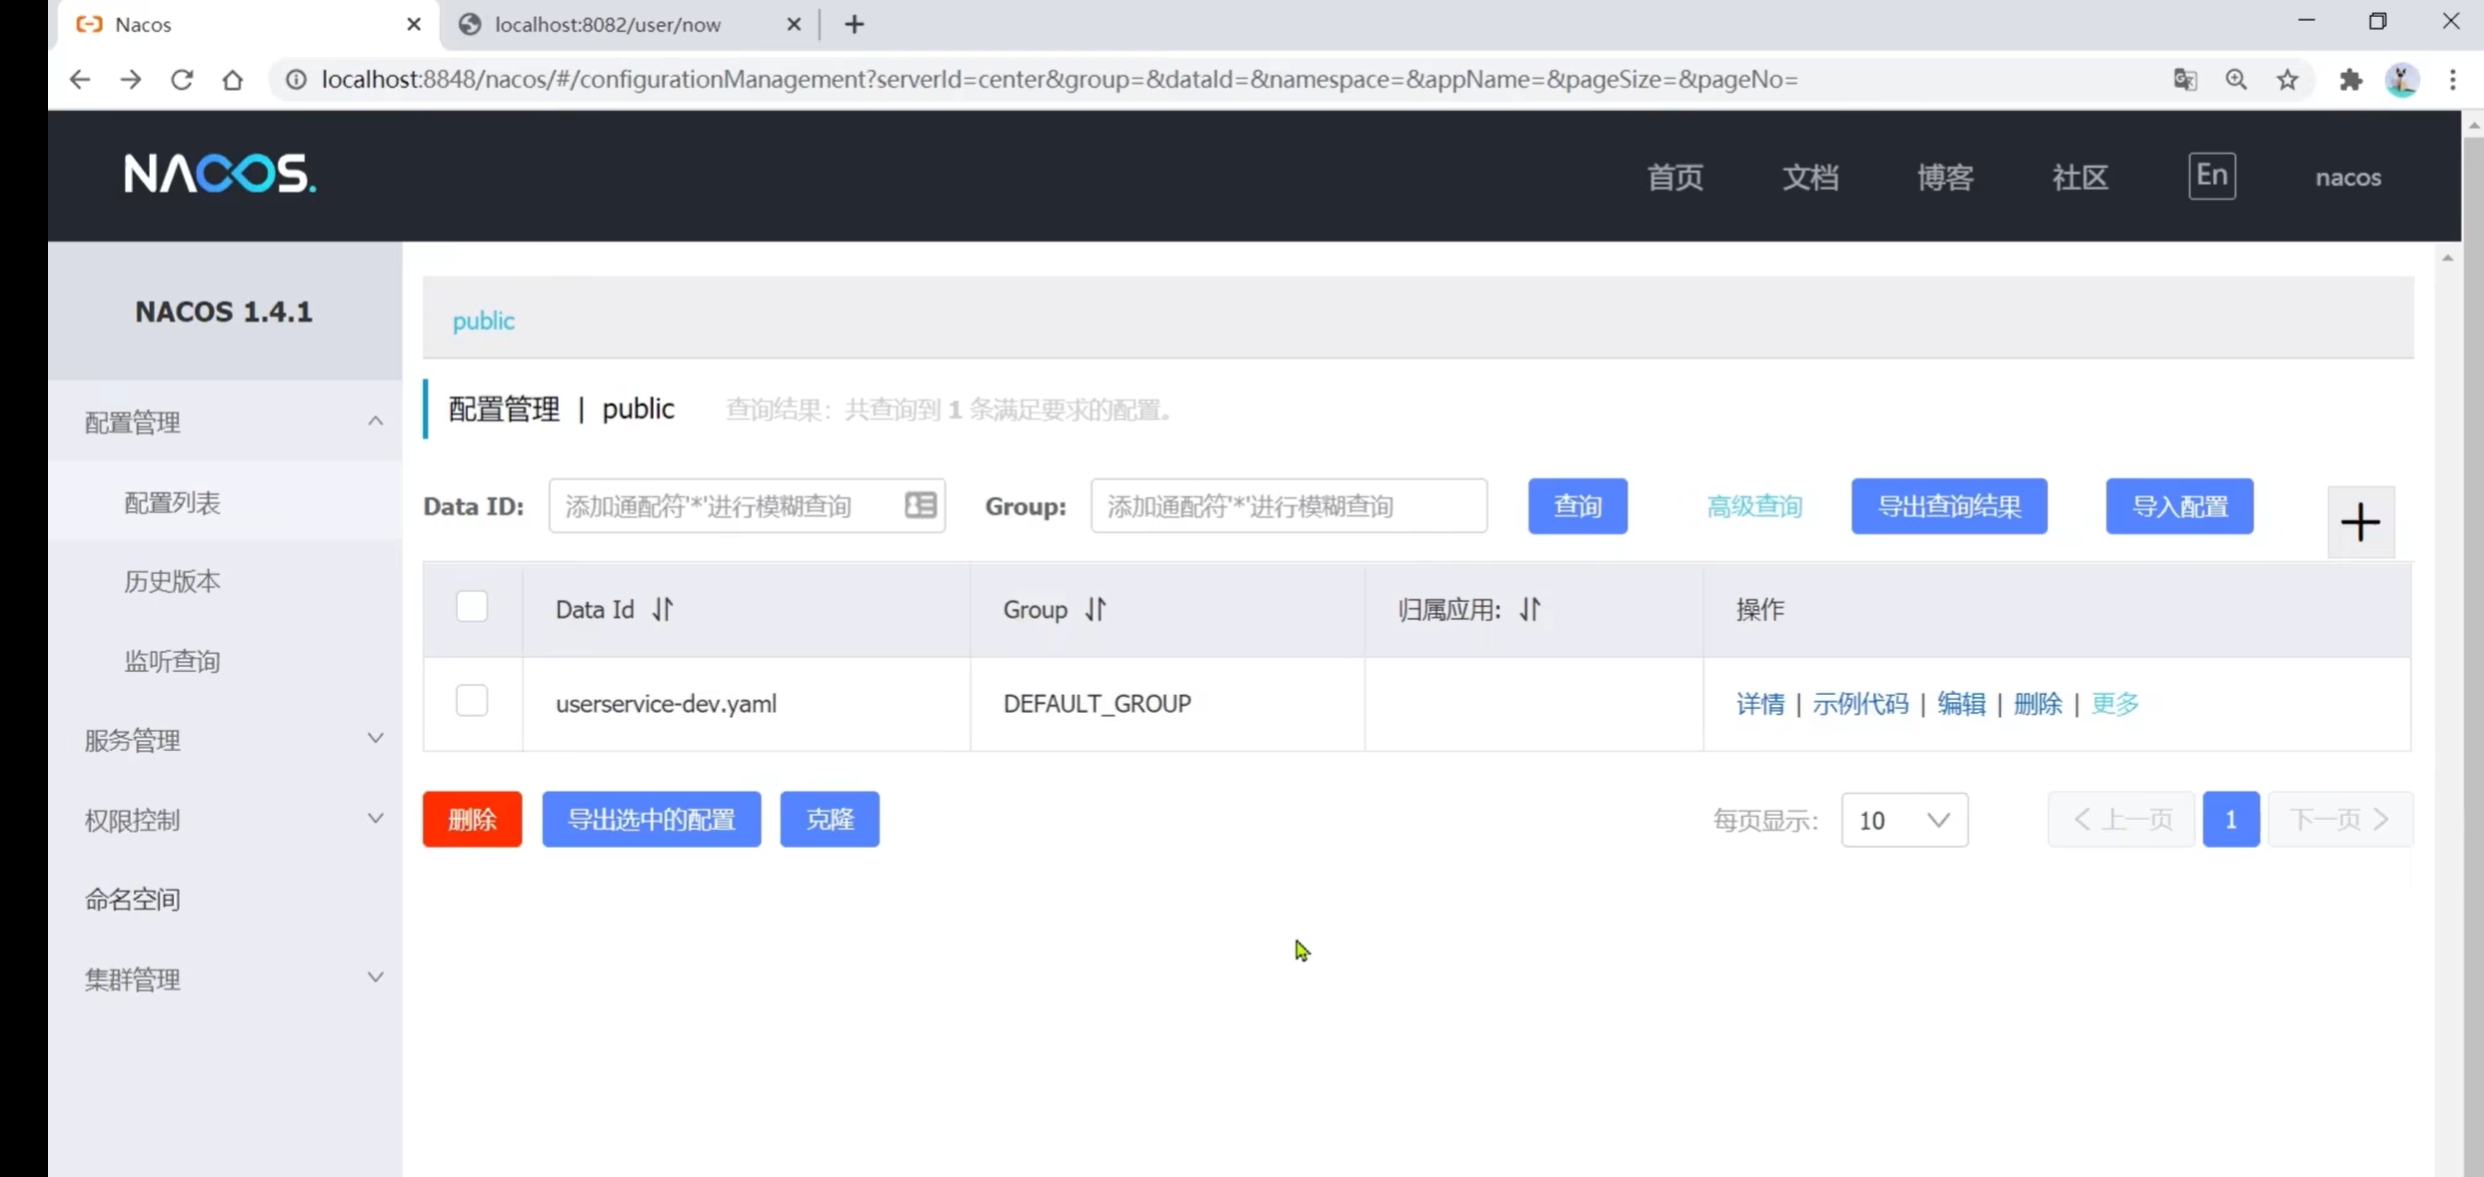Check the userservice-dev.yaml row checkbox
2484x1177 pixels.
tap(471, 700)
